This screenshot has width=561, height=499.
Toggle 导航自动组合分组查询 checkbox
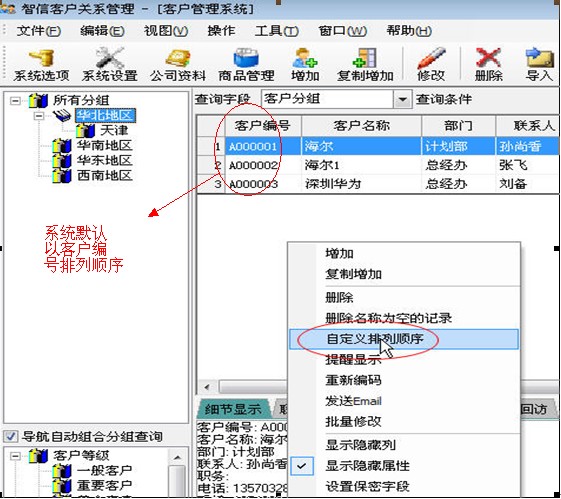pyautogui.click(x=10, y=436)
